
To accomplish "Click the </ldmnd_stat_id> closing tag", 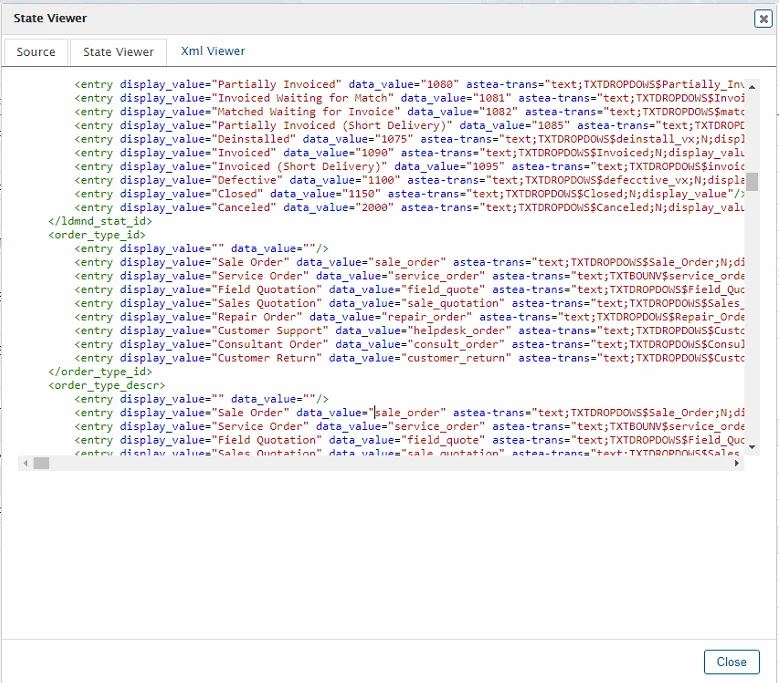I will (x=100, y=221).
